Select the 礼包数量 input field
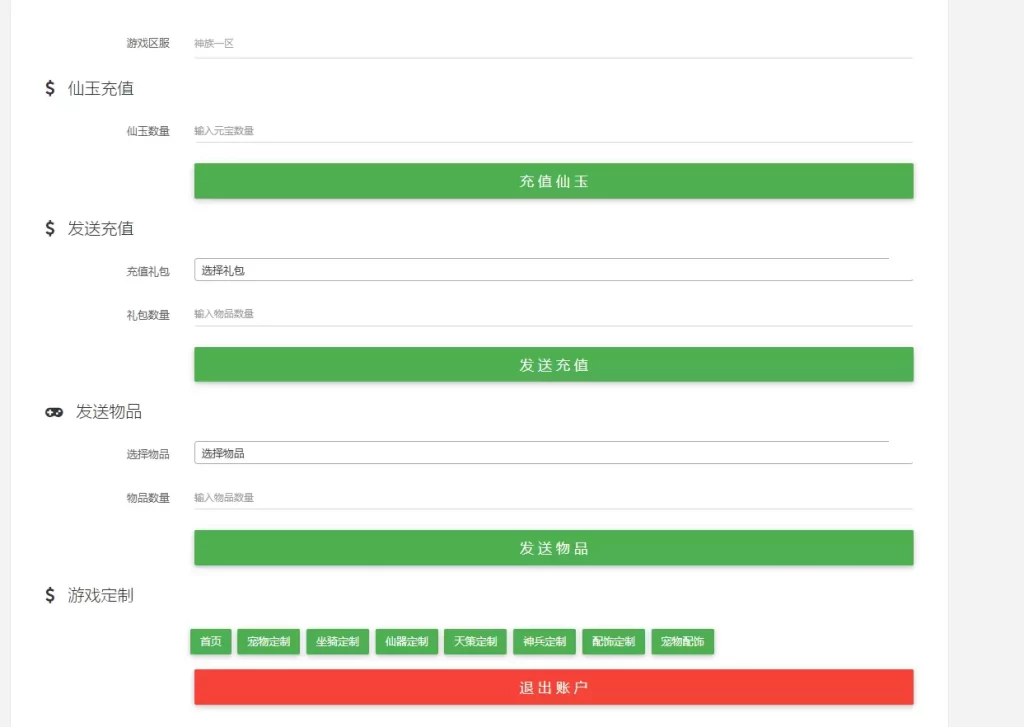 [553, 314]
